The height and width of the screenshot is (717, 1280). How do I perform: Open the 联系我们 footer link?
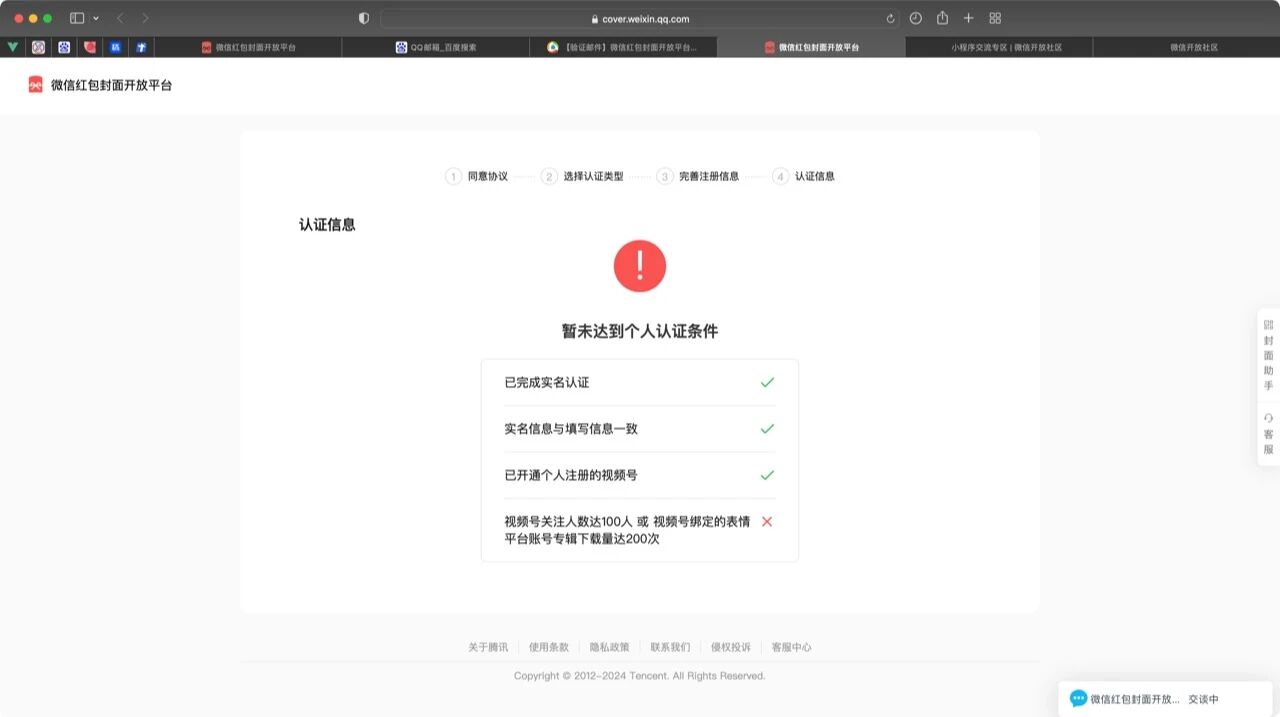point(670,648)
